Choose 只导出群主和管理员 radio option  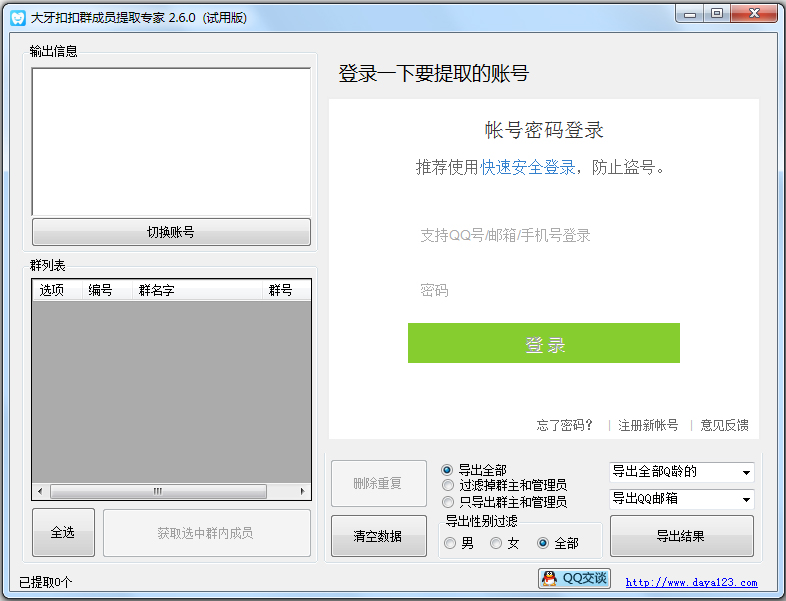(x=448, y=501)
